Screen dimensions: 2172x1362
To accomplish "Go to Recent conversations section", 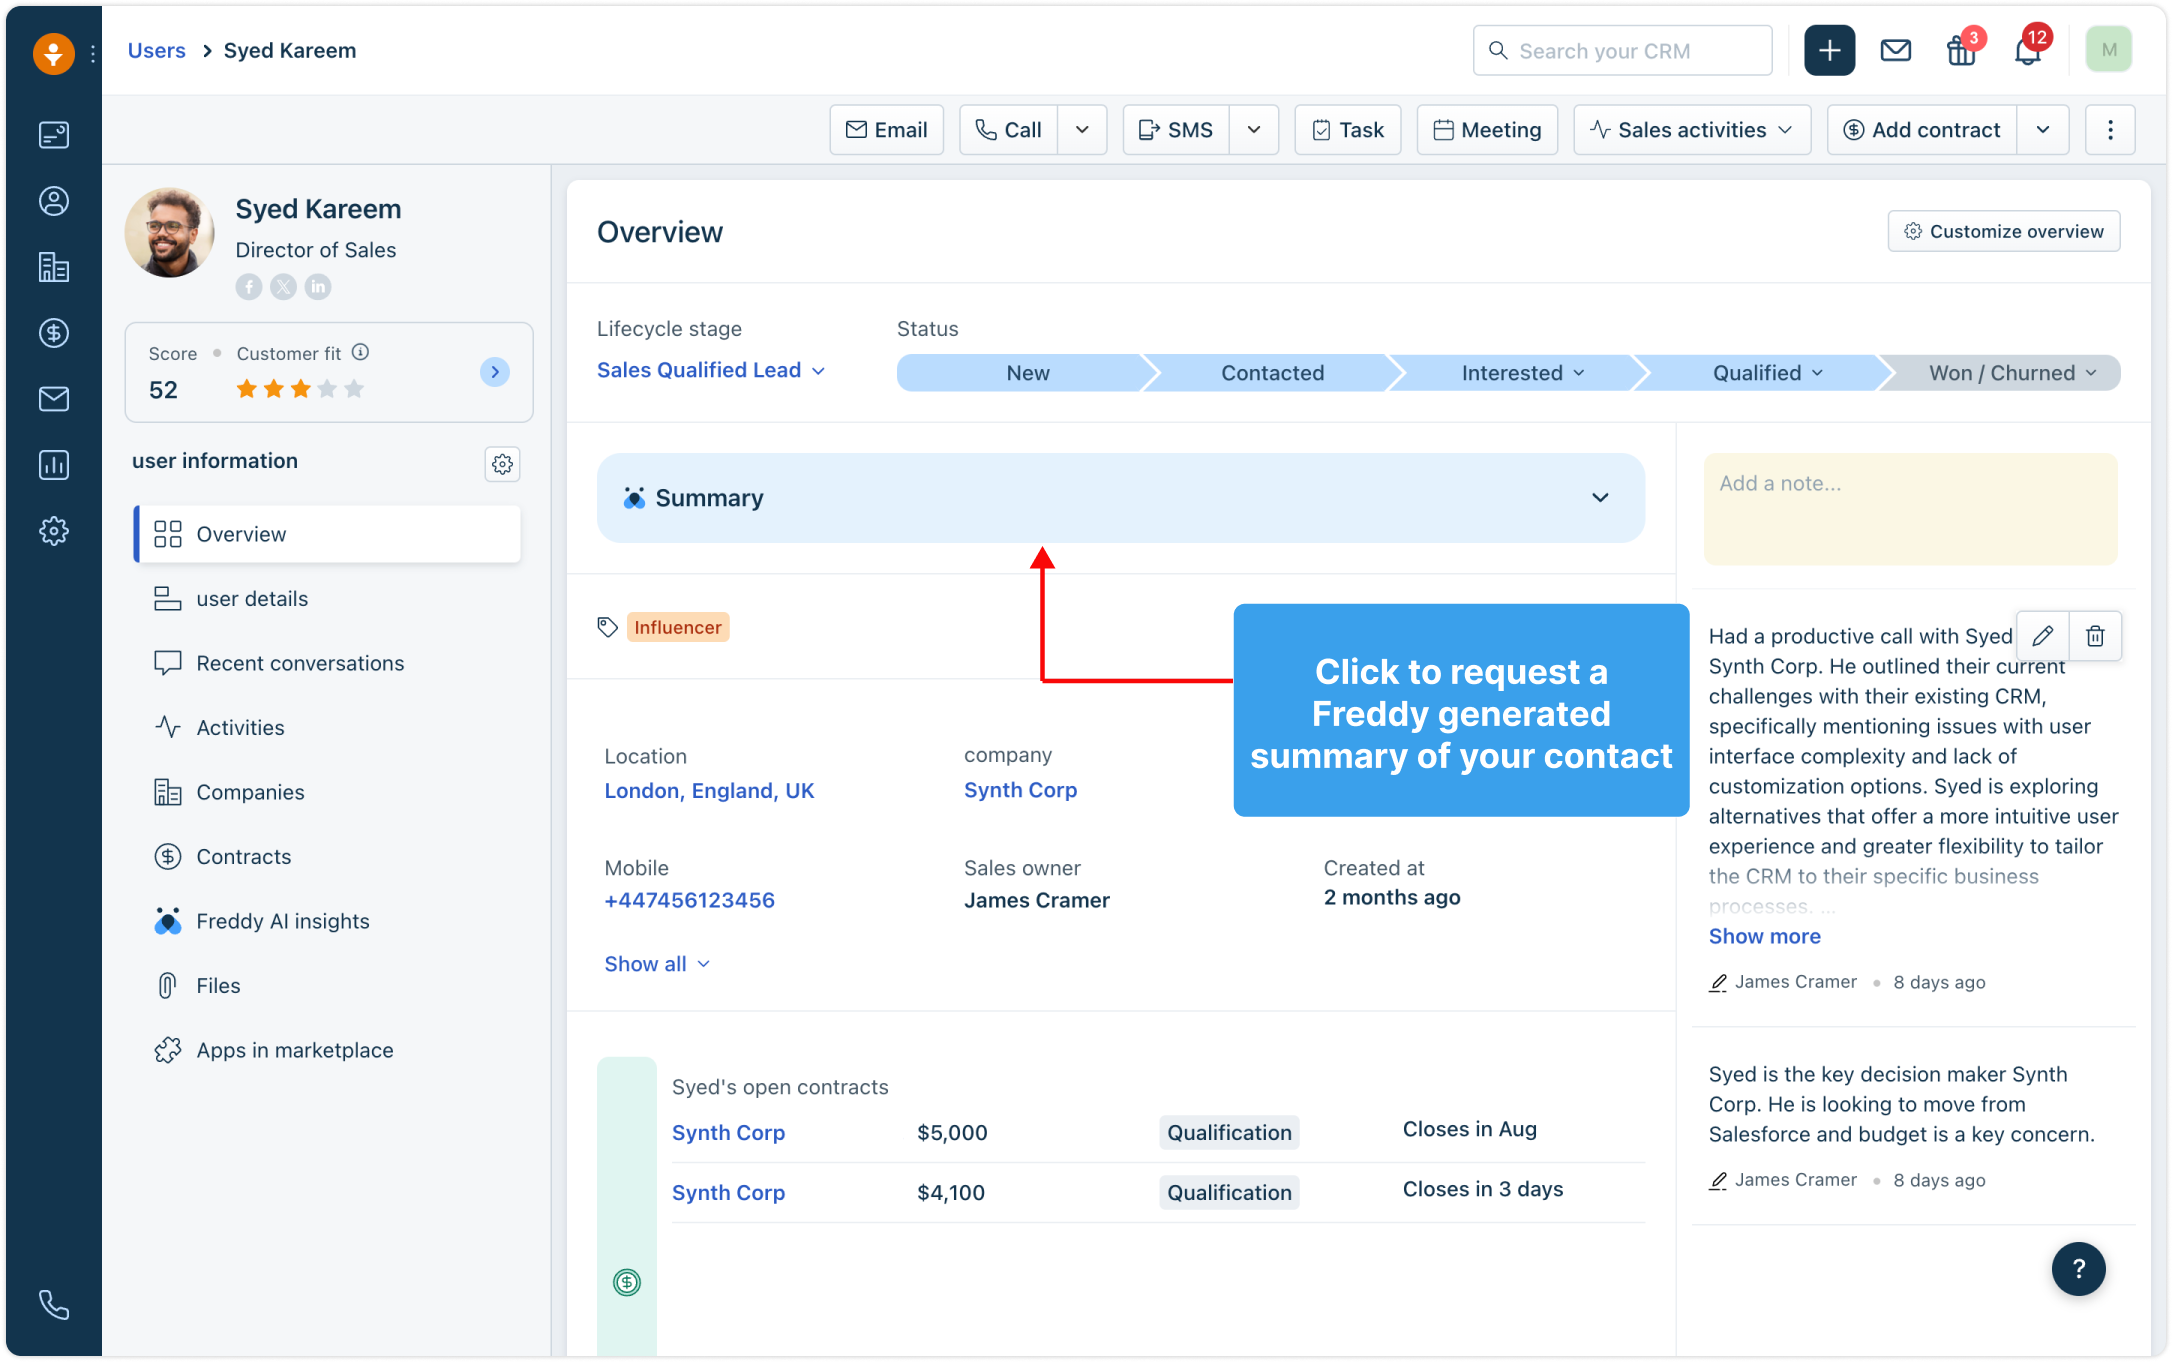I will pyautogui.click(x=300, y=663).
